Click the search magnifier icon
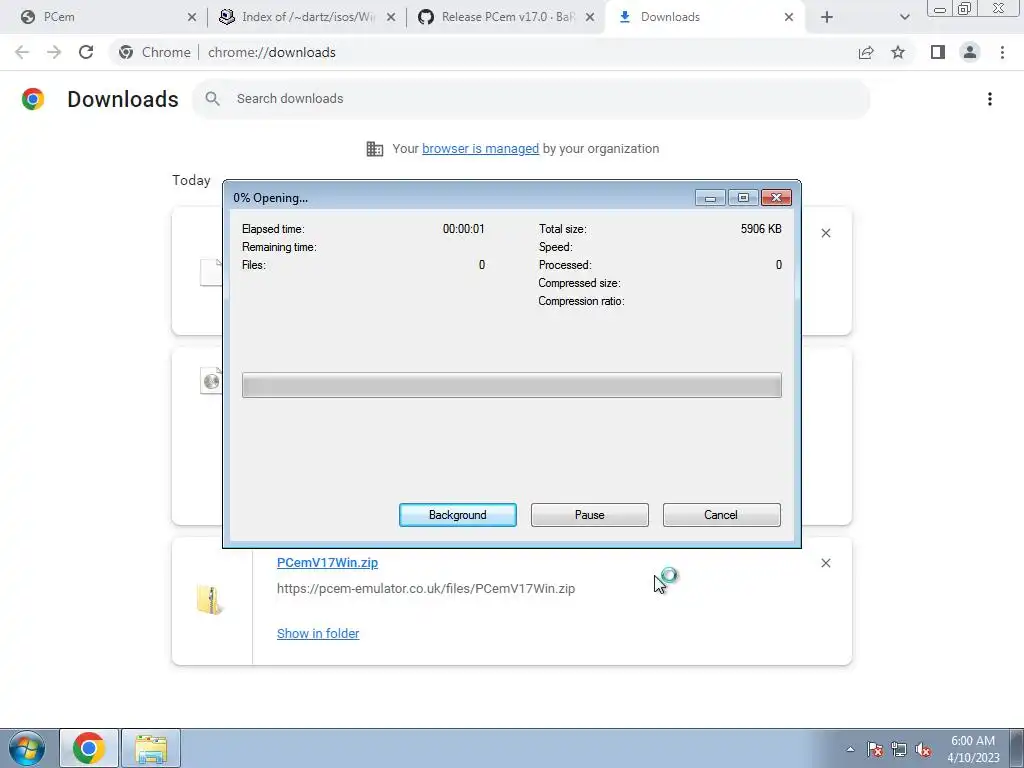The image size is (1024, 768). click(x=212, y=99)
